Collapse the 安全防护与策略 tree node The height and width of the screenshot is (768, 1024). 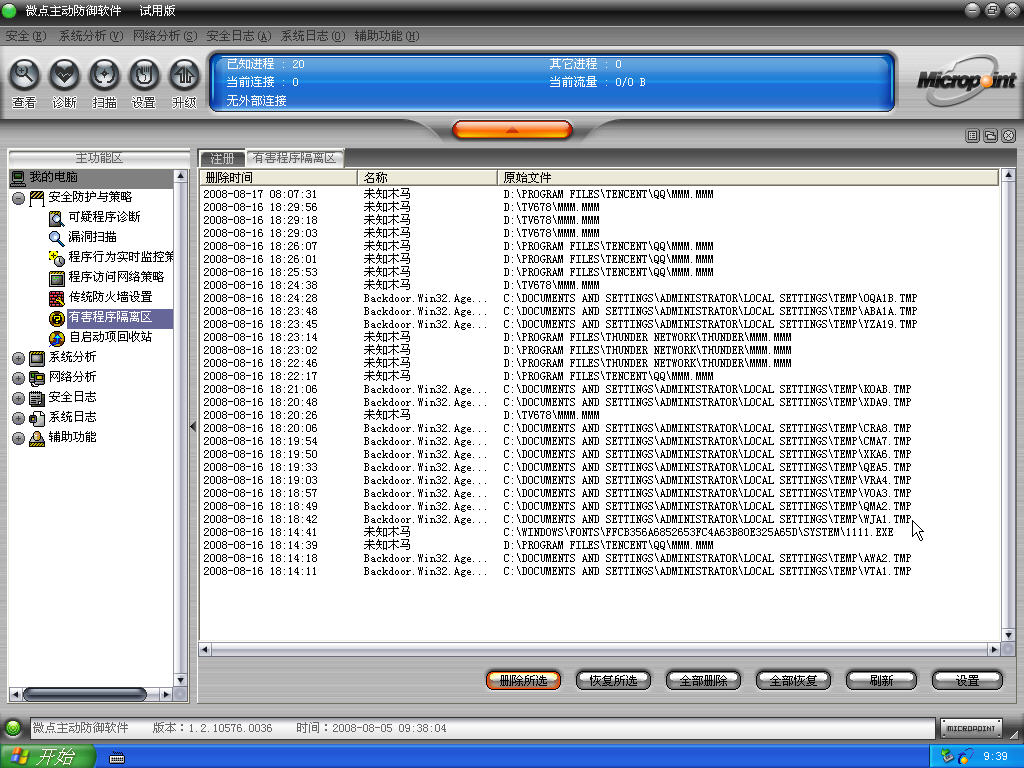click(x=18, y=198)
